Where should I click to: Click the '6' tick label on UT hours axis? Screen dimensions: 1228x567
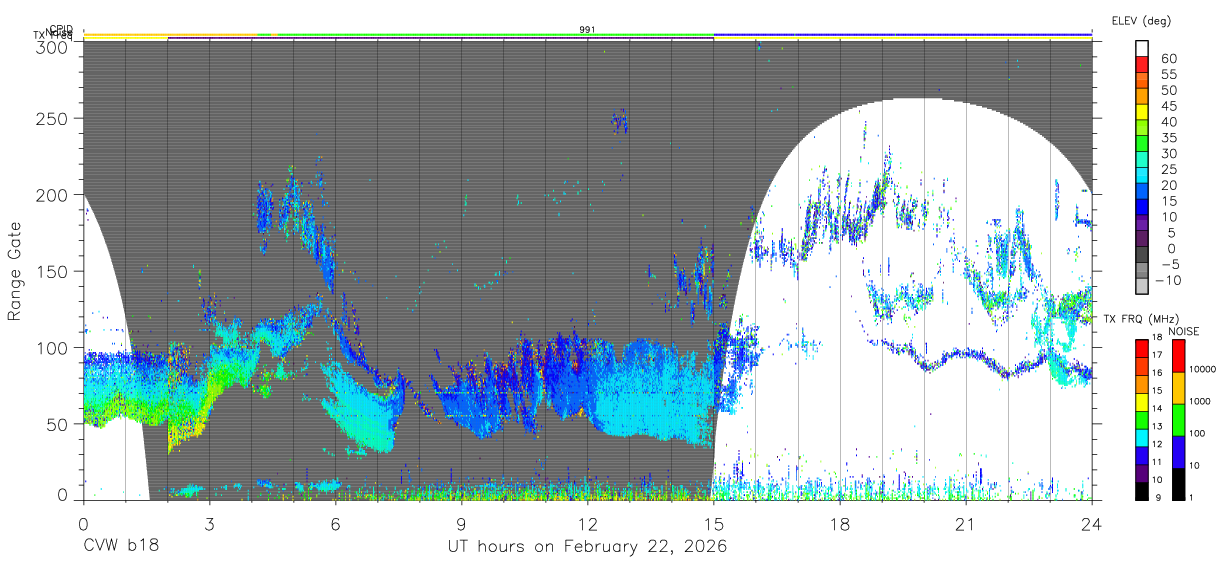pyautogui.click(x=335, y=524)
